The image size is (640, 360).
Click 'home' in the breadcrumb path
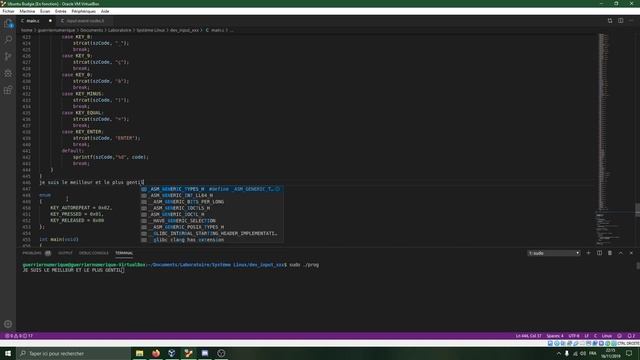click(x=27, y=30)
